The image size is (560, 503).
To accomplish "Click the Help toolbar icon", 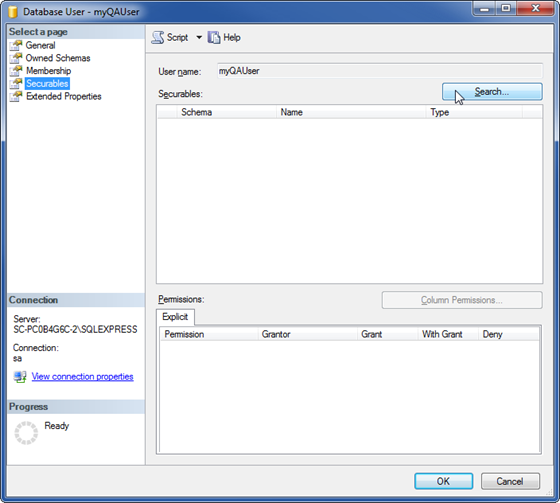I will click(x=214, y=38).
